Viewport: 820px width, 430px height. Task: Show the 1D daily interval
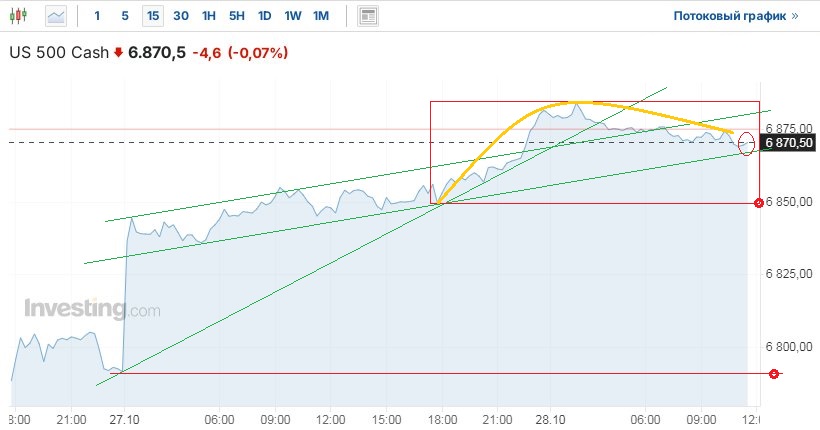click(264, 16)
